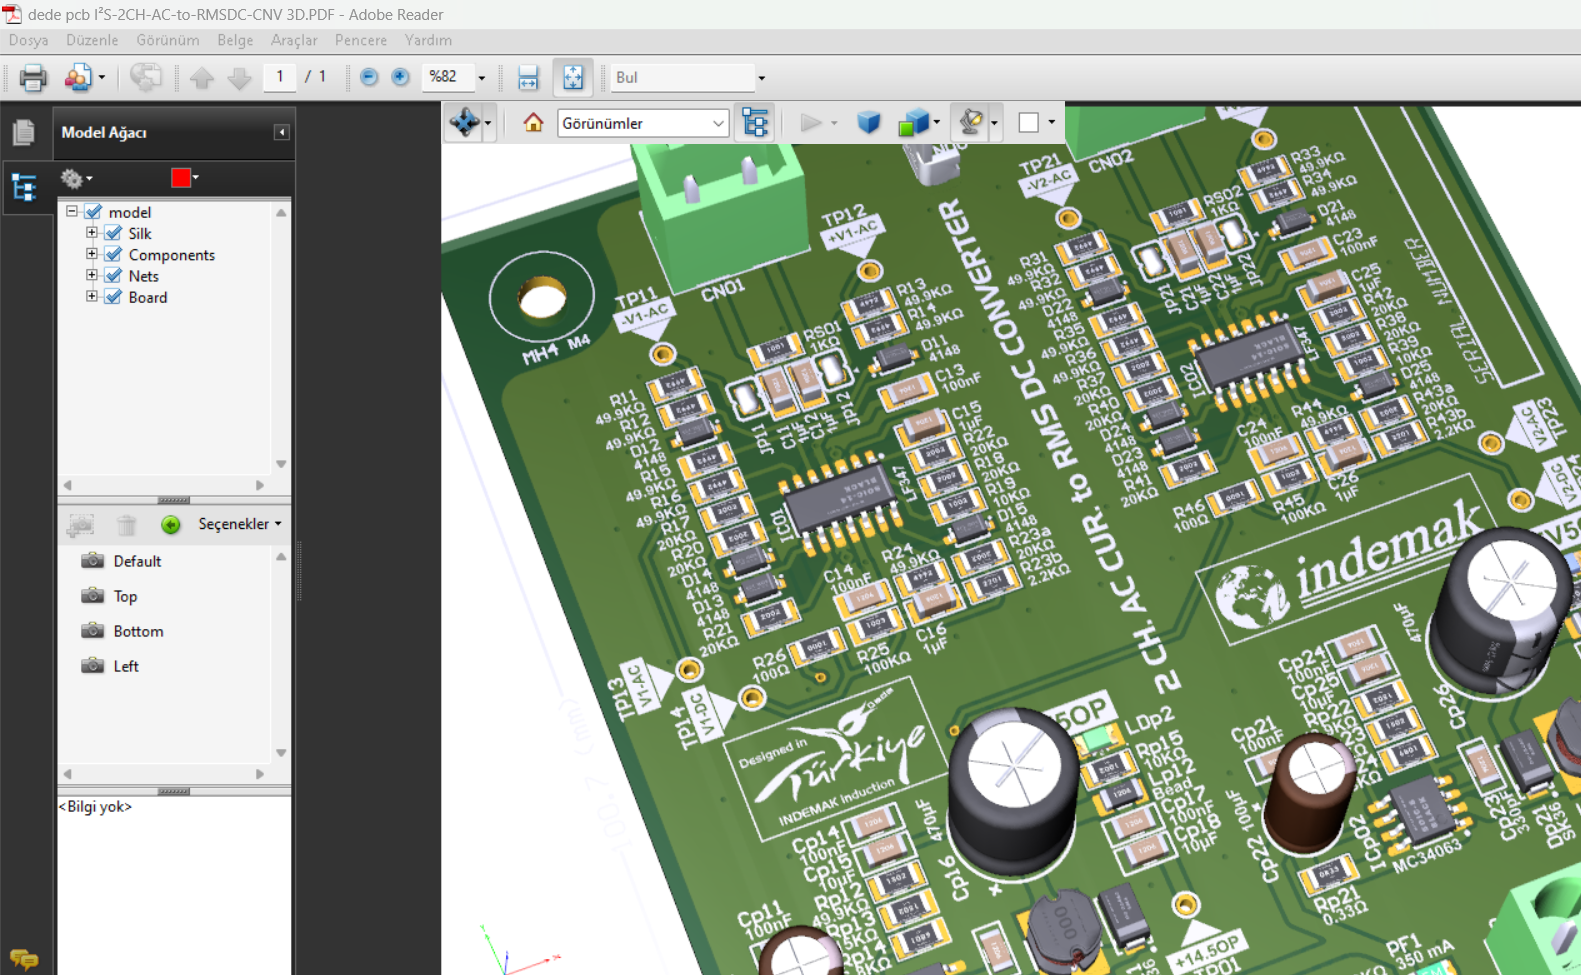Viewport: 1581px width, 975px height.
Task: Select the Bottom camera view
Action: tap(138, 631)
